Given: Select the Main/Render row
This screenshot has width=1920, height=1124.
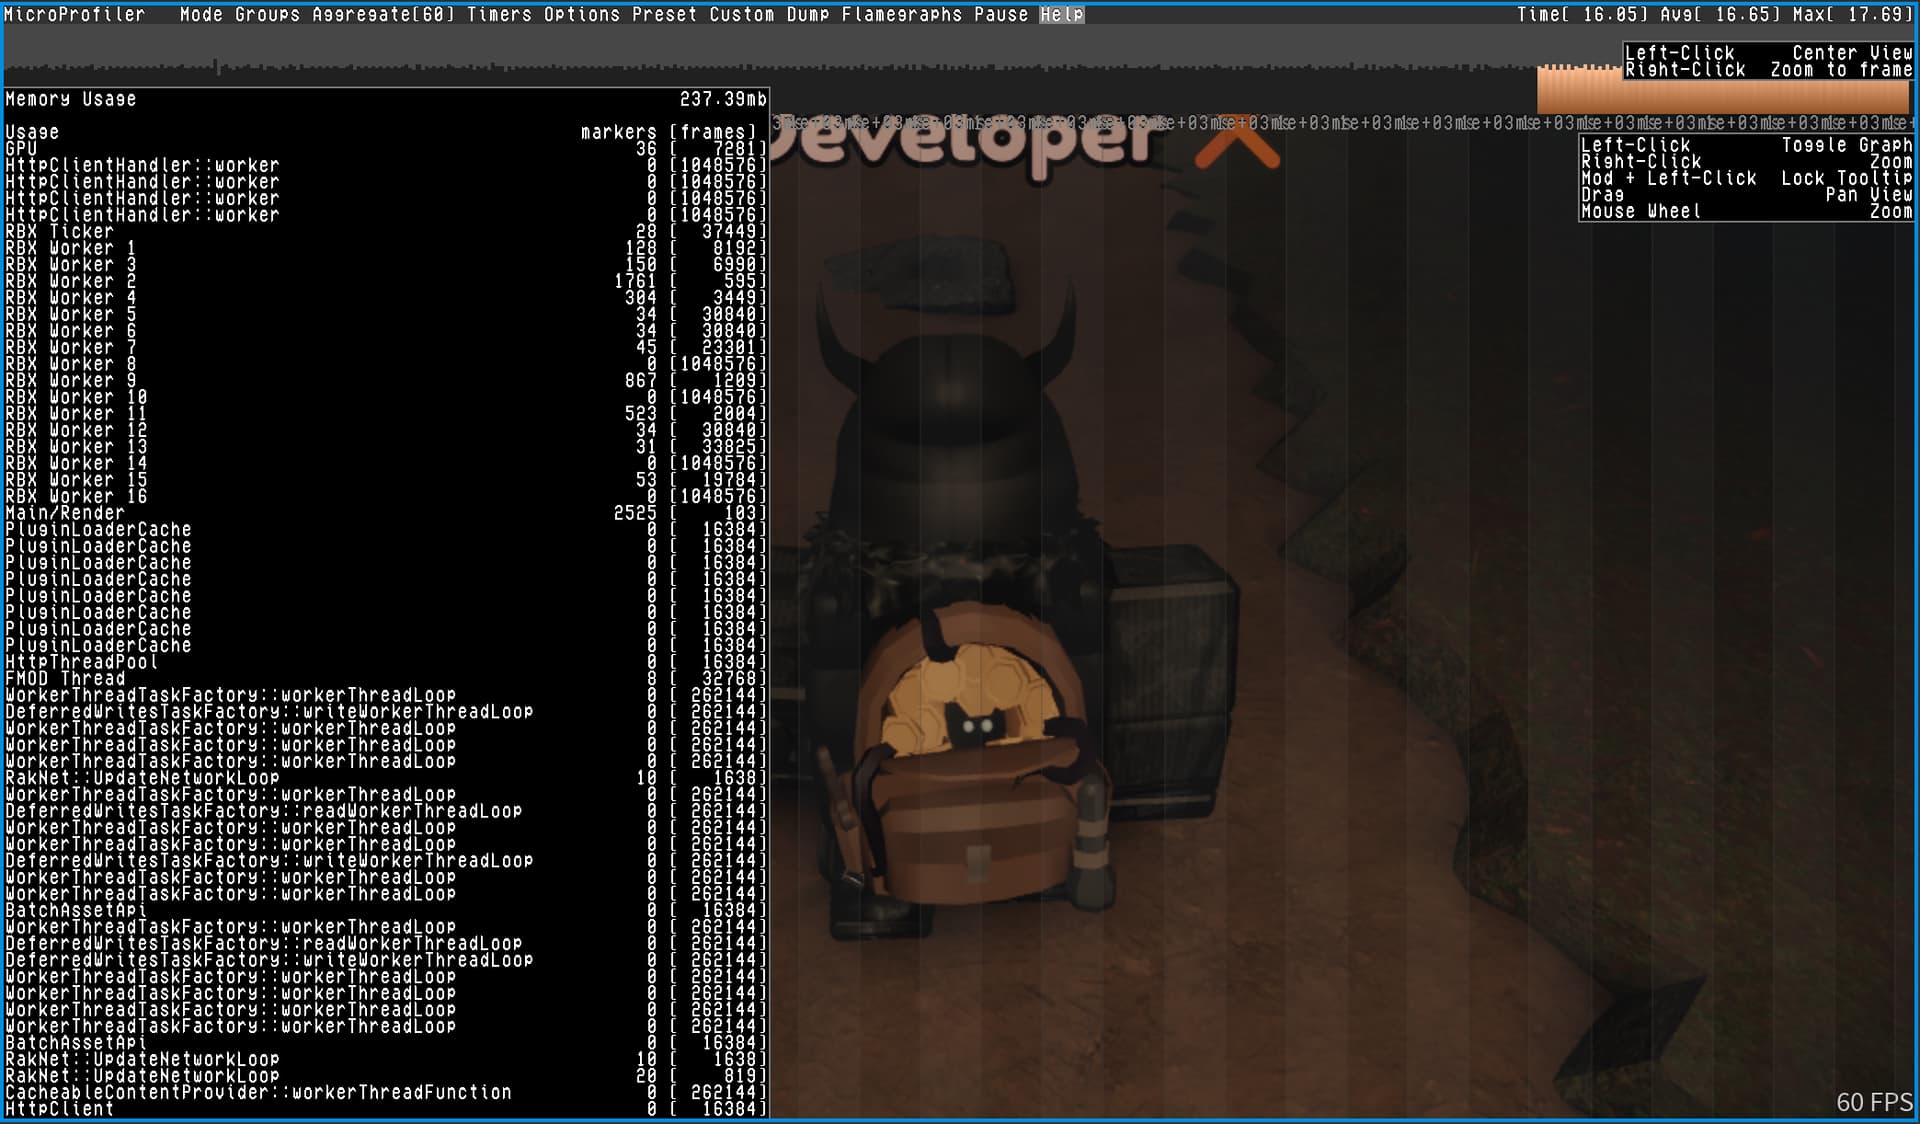Looking at the screenshot, I should pyautogui.click(x=386, y=513).
